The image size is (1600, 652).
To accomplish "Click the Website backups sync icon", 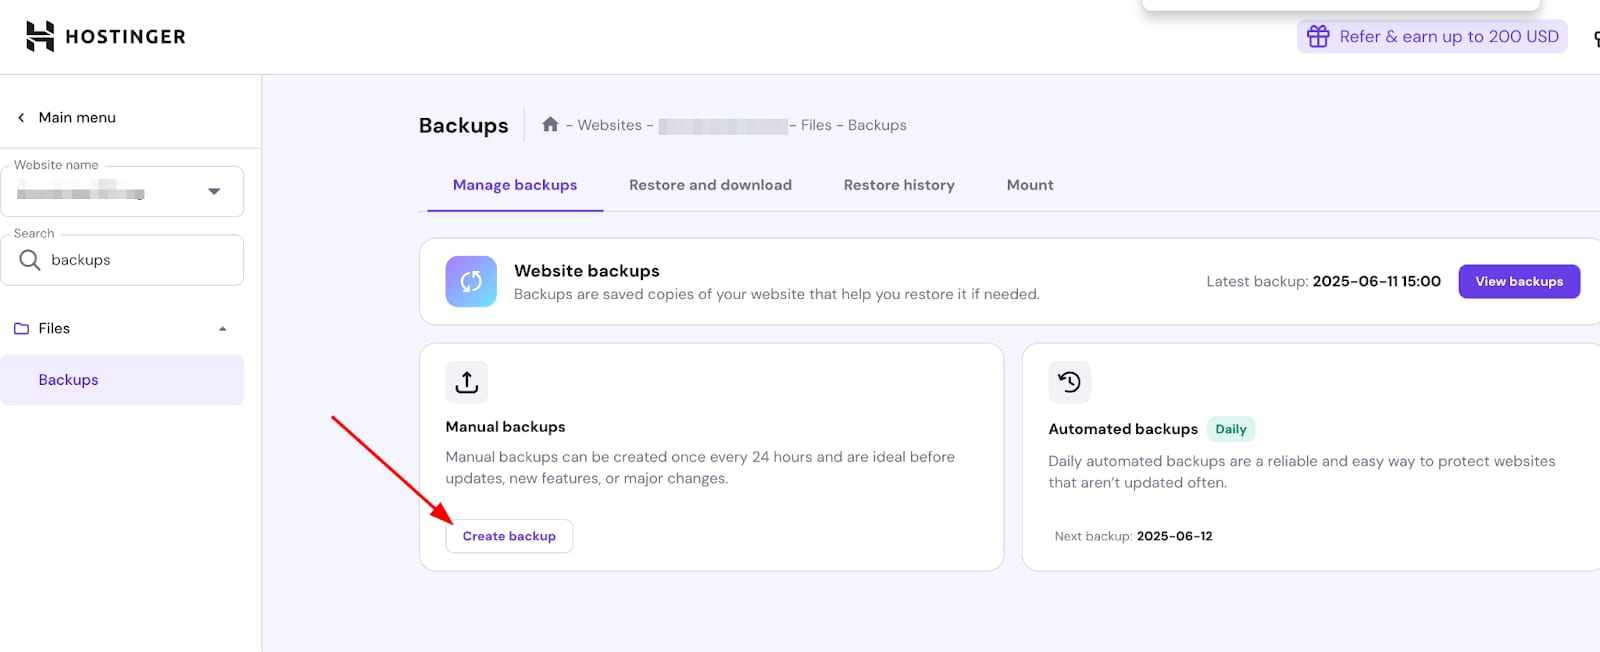I will point(471,282).
